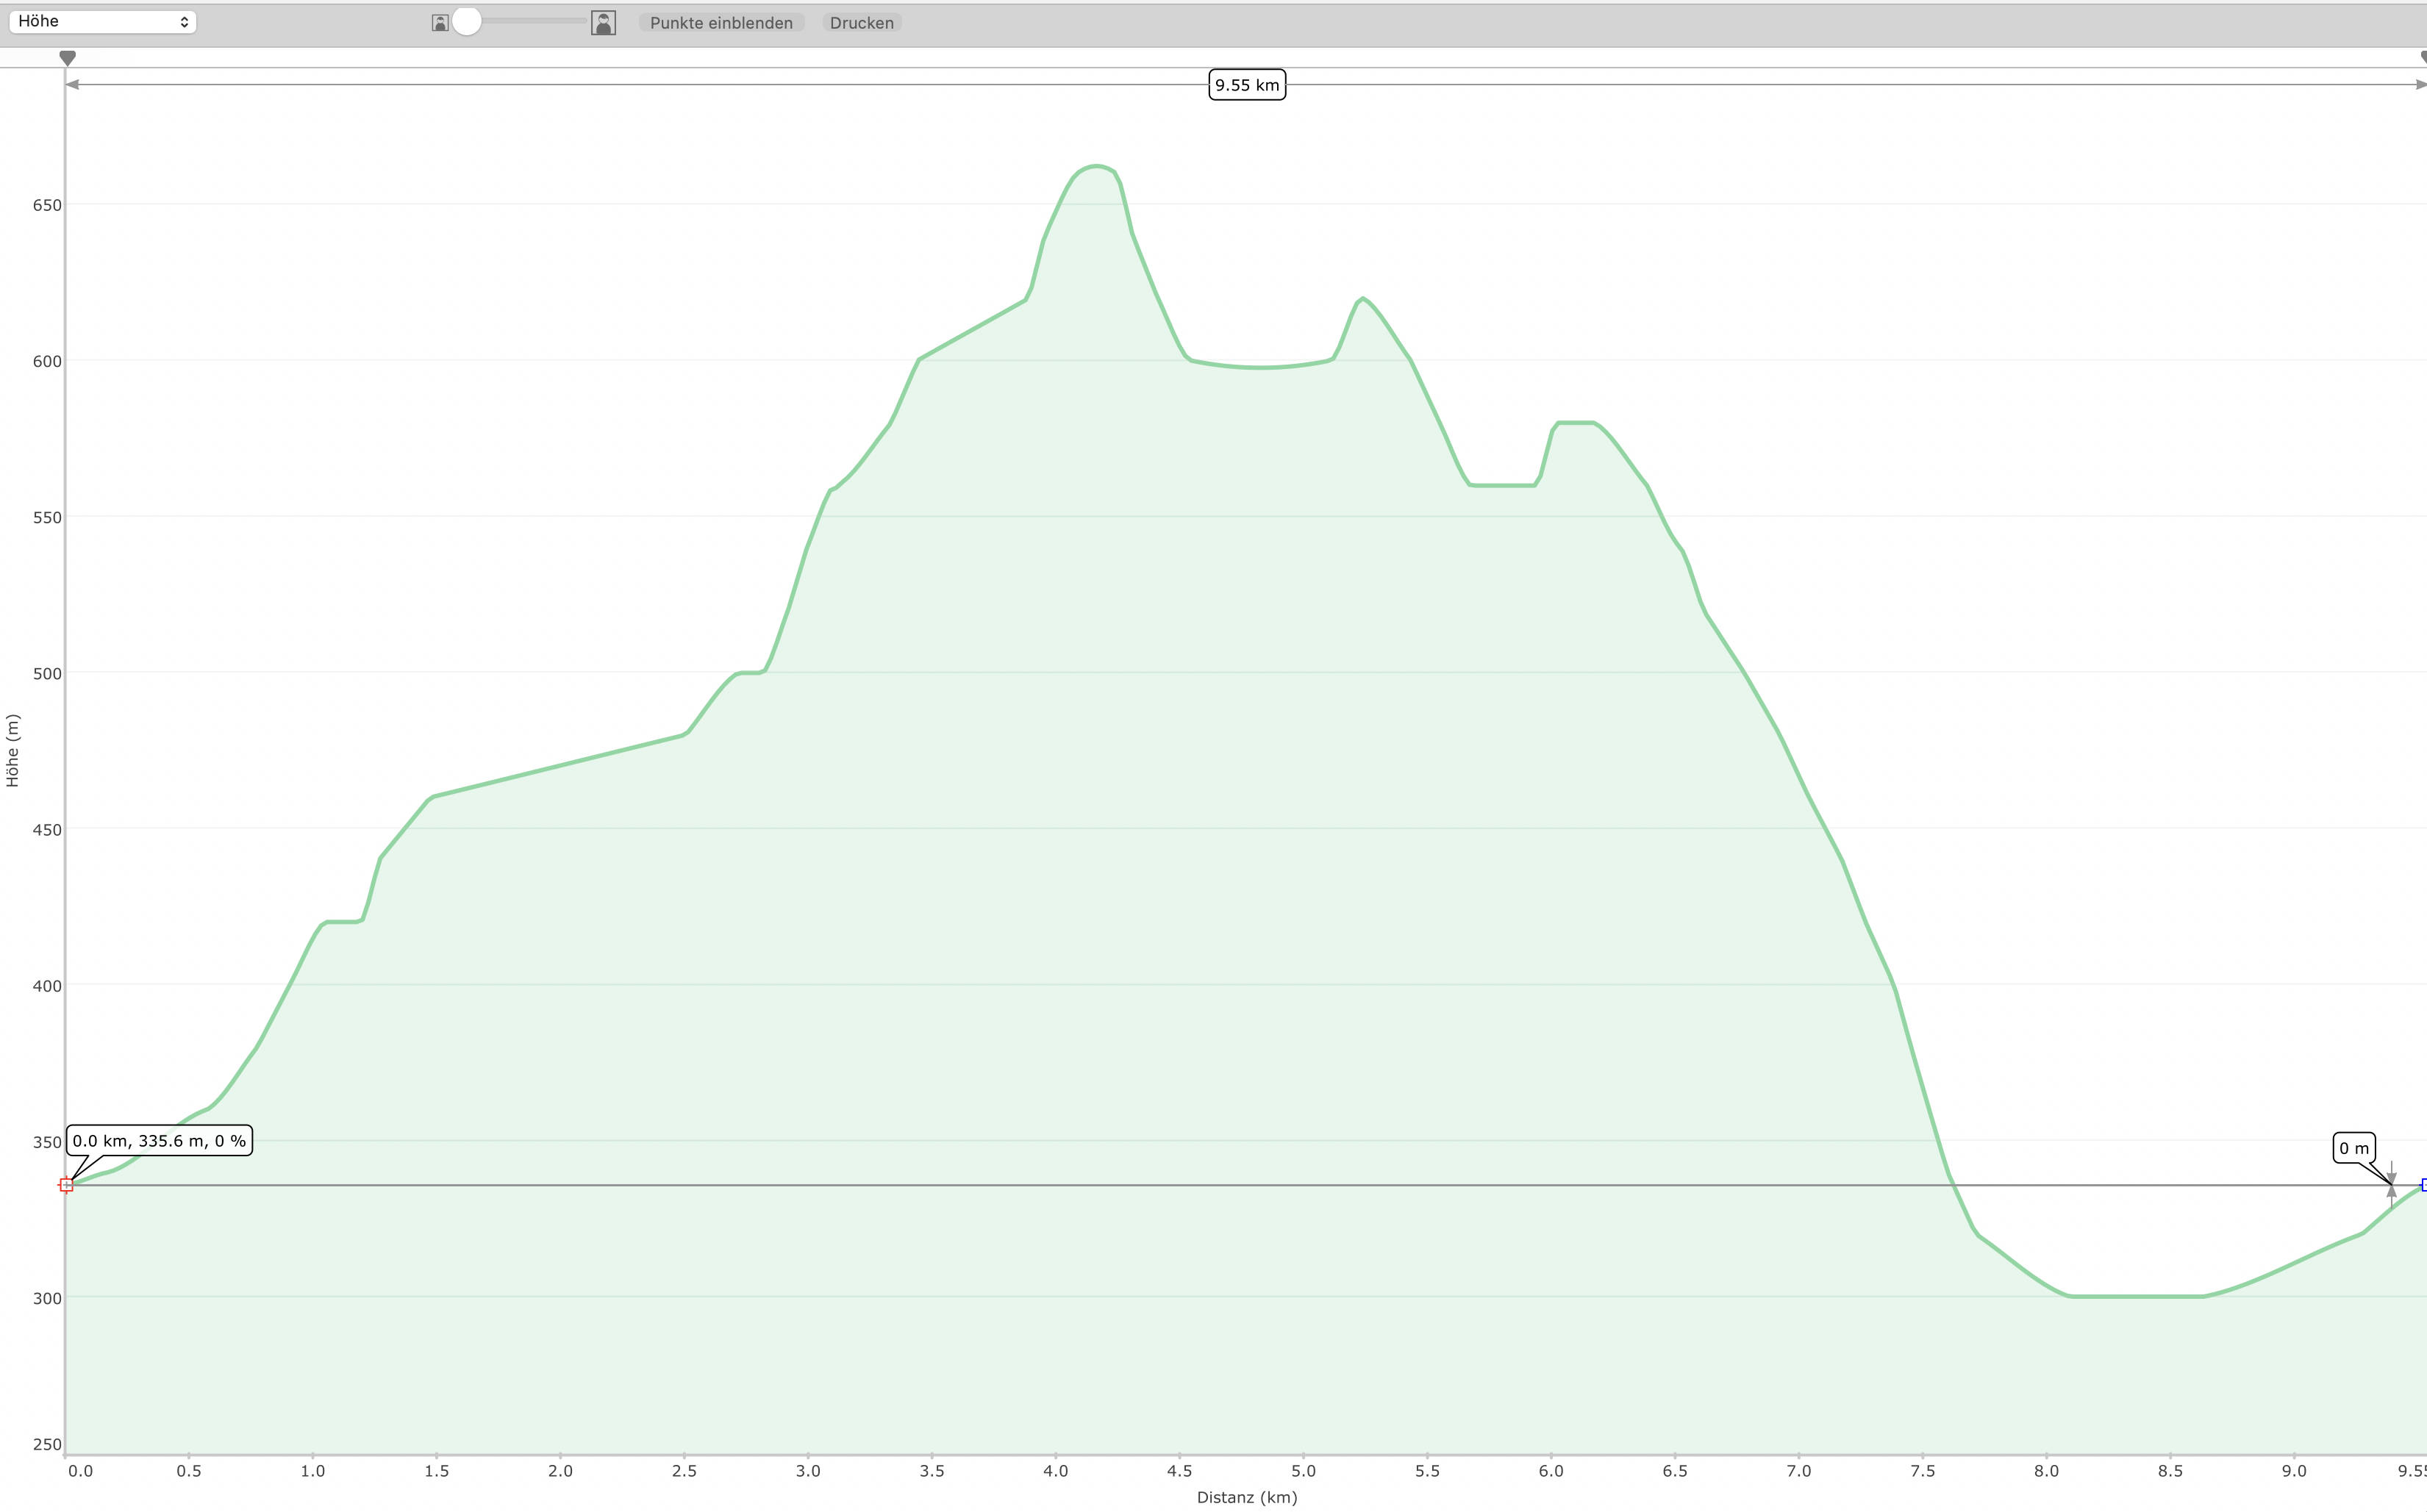Screen dimensions: 2427x1512
Task: Click the 9.0 tick label on distance axis
Action: pyautogui.click(x=2294, y=1471)
